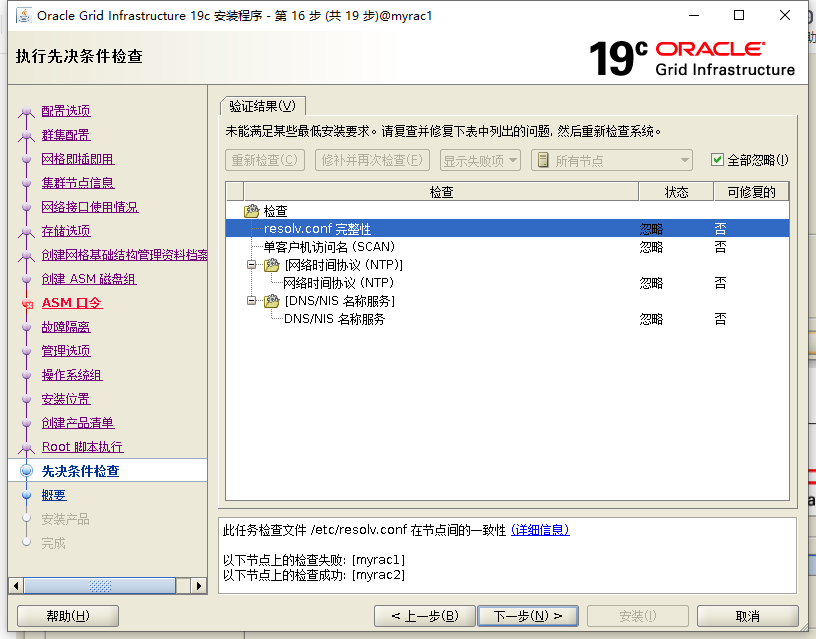The image size is (816, 639).
Task: Close the installer window
Action: tap(785, 16)
